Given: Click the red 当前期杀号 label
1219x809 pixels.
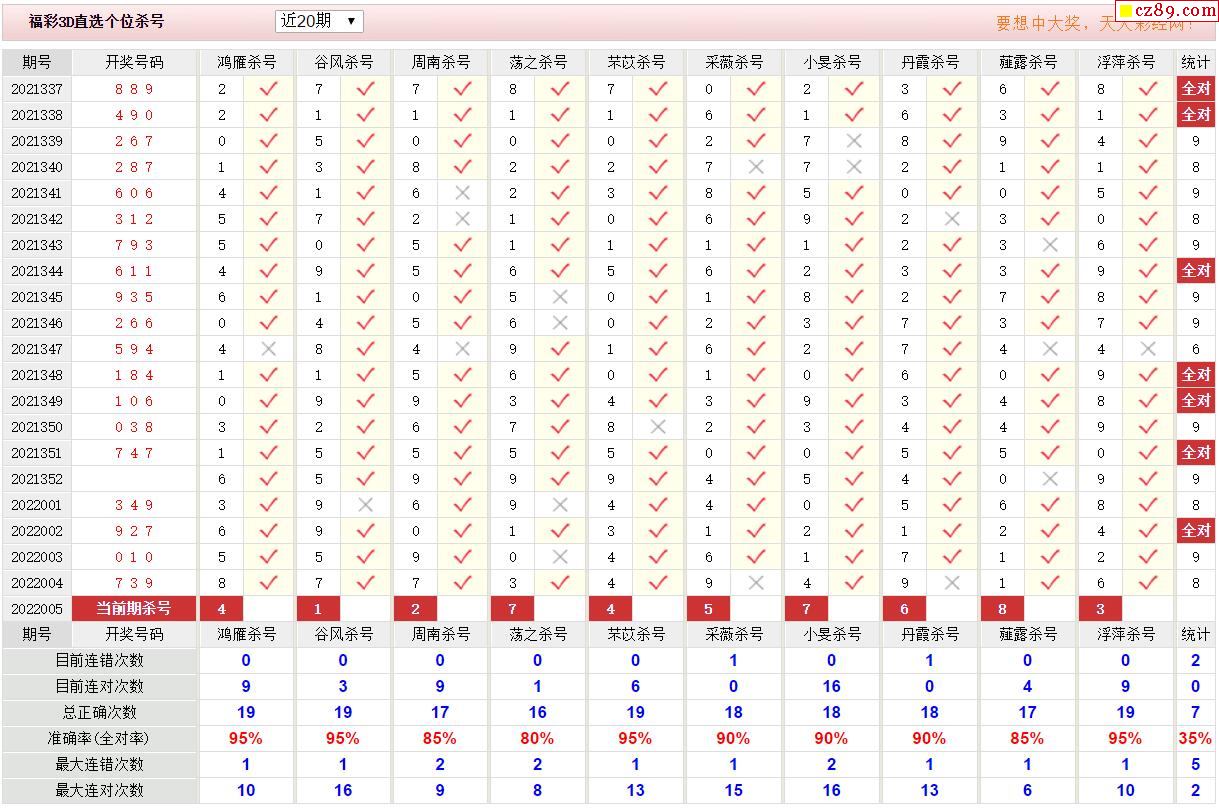Looking at the screenshot, I should [x=134, y=609].
